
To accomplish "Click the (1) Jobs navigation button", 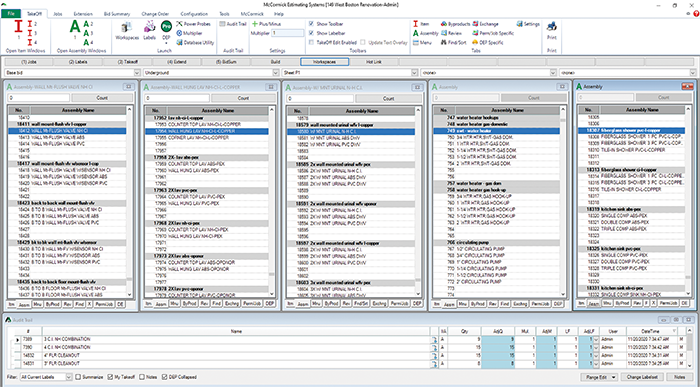I will tap(29, 62).
